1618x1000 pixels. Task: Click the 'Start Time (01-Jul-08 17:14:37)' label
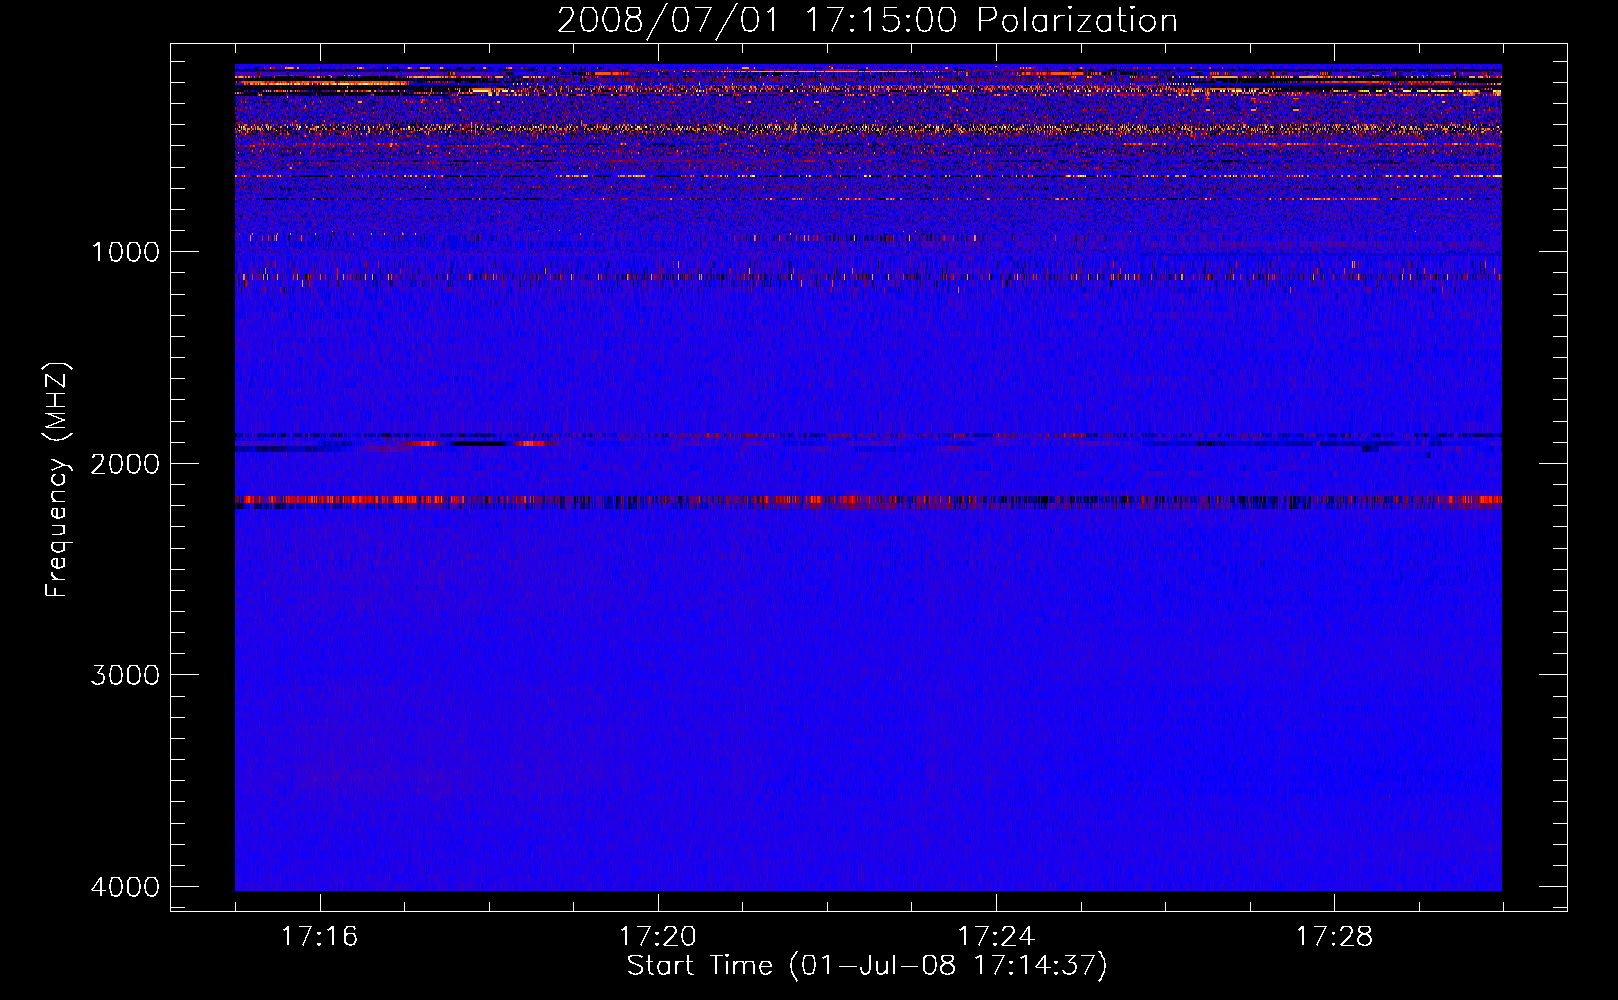coord(867,966)
